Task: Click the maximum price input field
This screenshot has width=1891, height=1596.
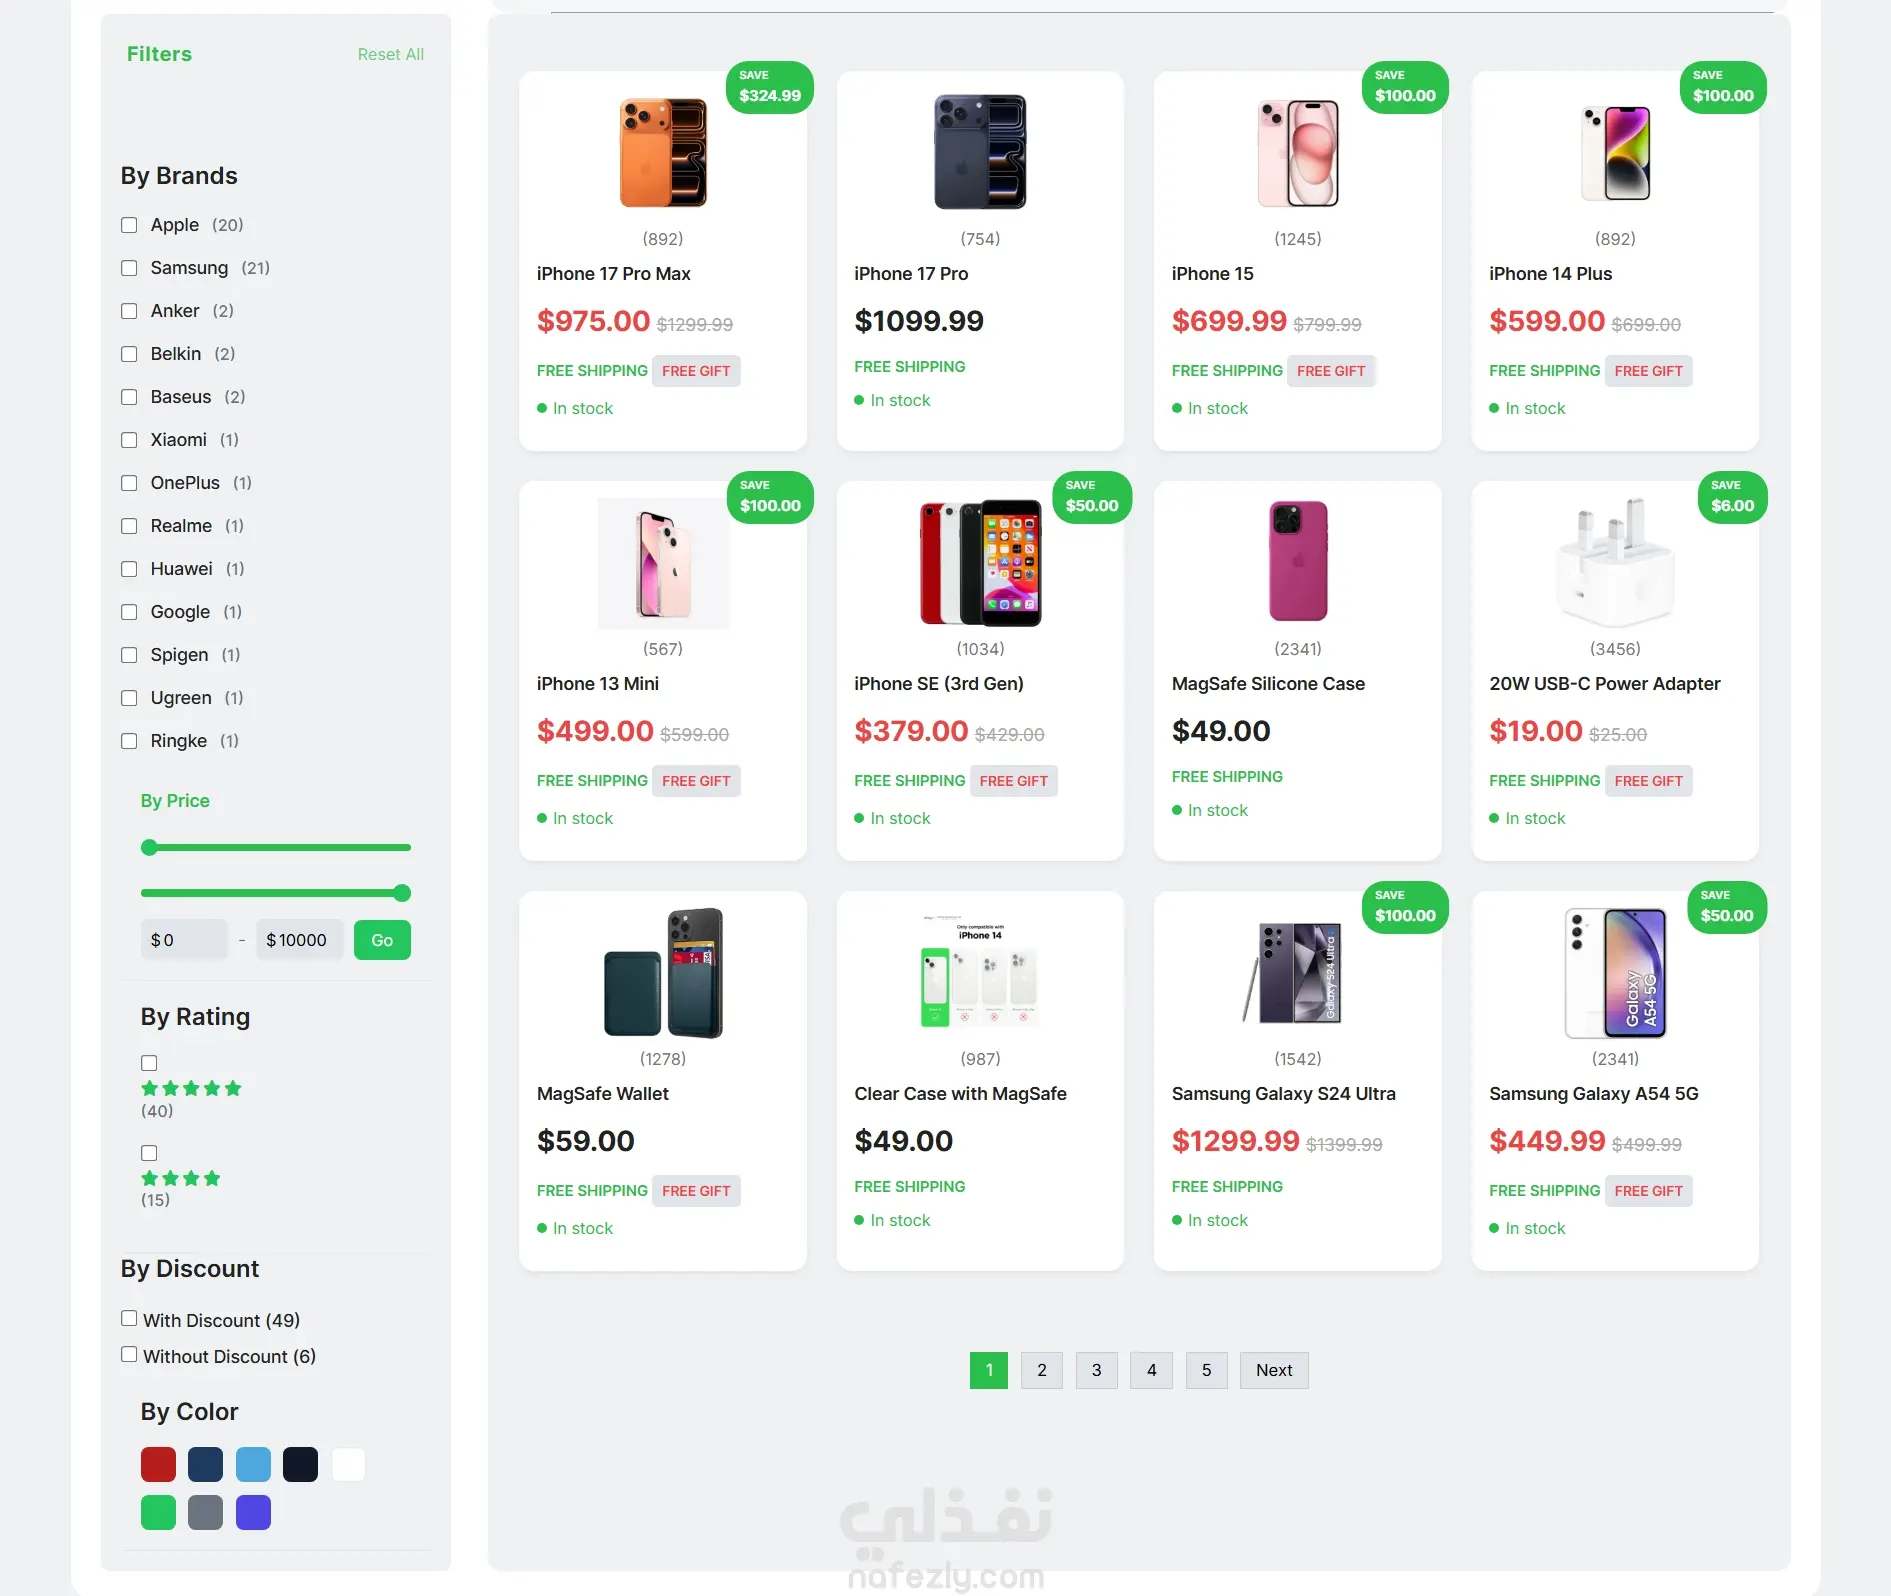Action: pos(300,940)
